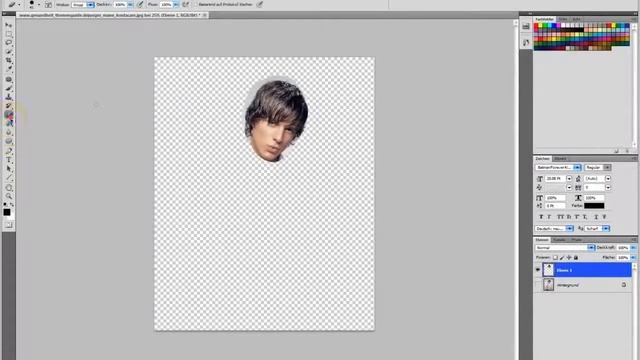Switch to the Kanäle tab
Screen dimensions: 640x360
pos(559,240)
